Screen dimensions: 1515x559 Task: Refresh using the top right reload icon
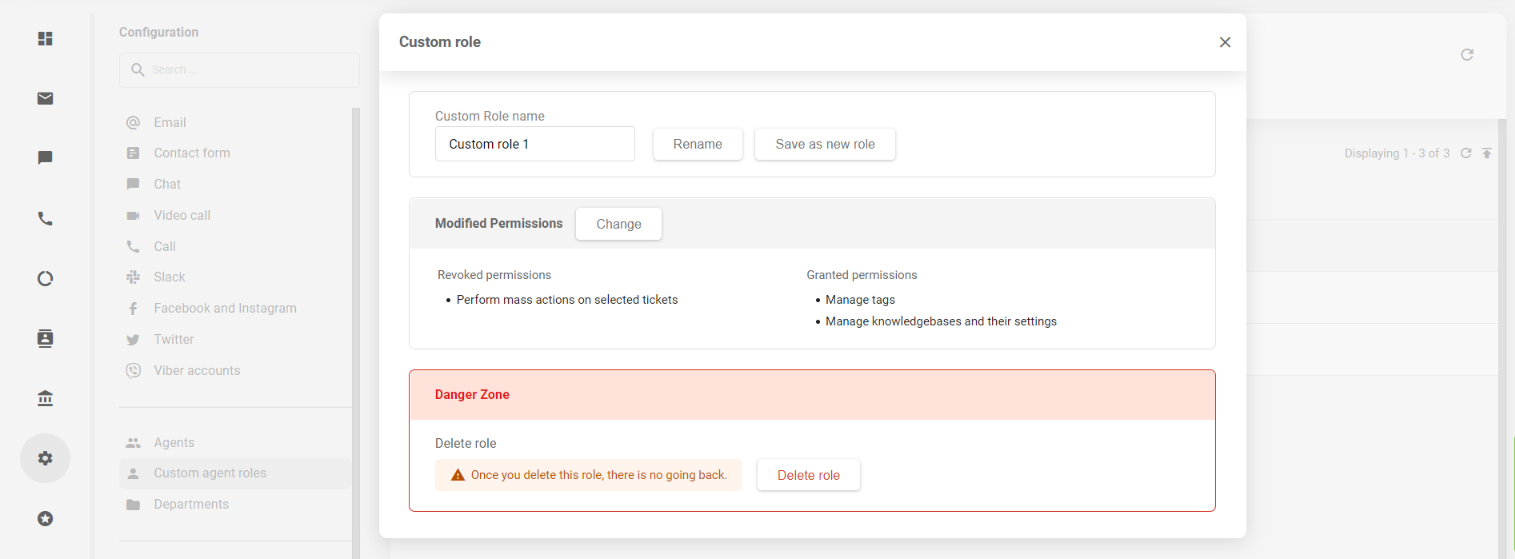(x=1467, y=55)
